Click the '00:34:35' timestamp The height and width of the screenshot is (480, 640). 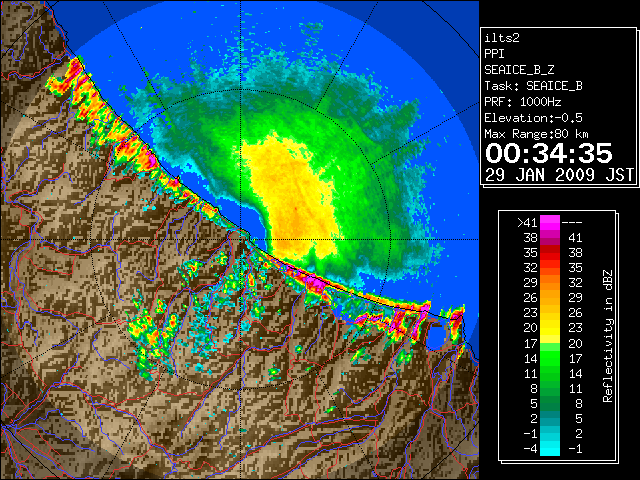tap(549, 153)
